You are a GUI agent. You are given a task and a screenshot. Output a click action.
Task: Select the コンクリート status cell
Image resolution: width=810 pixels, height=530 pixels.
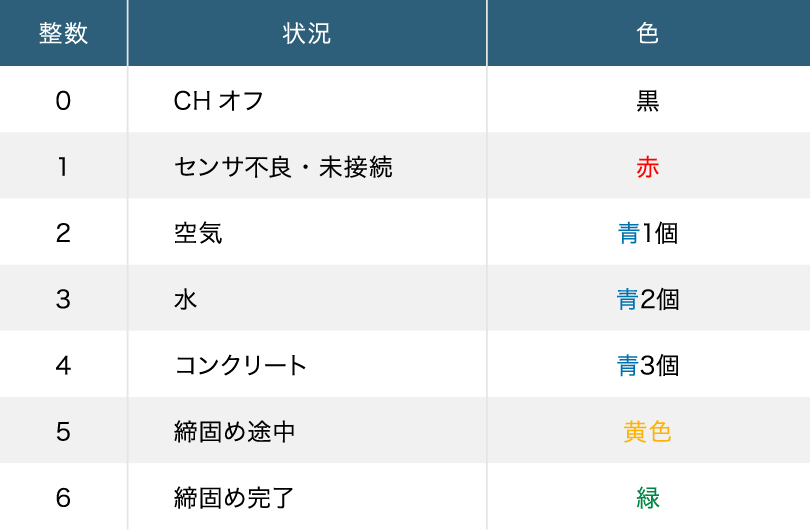tap(240, 365)
